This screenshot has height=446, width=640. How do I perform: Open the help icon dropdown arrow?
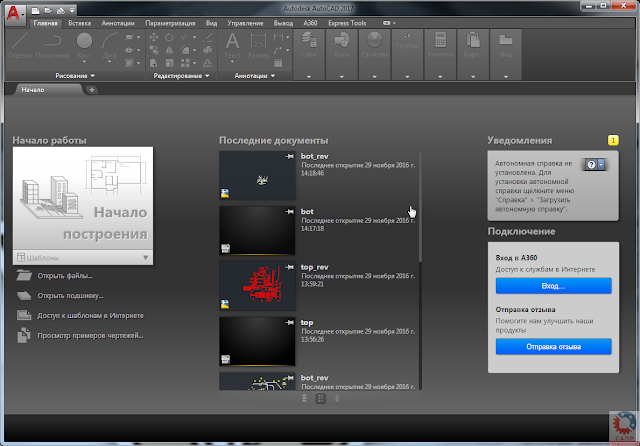(601, 164)
